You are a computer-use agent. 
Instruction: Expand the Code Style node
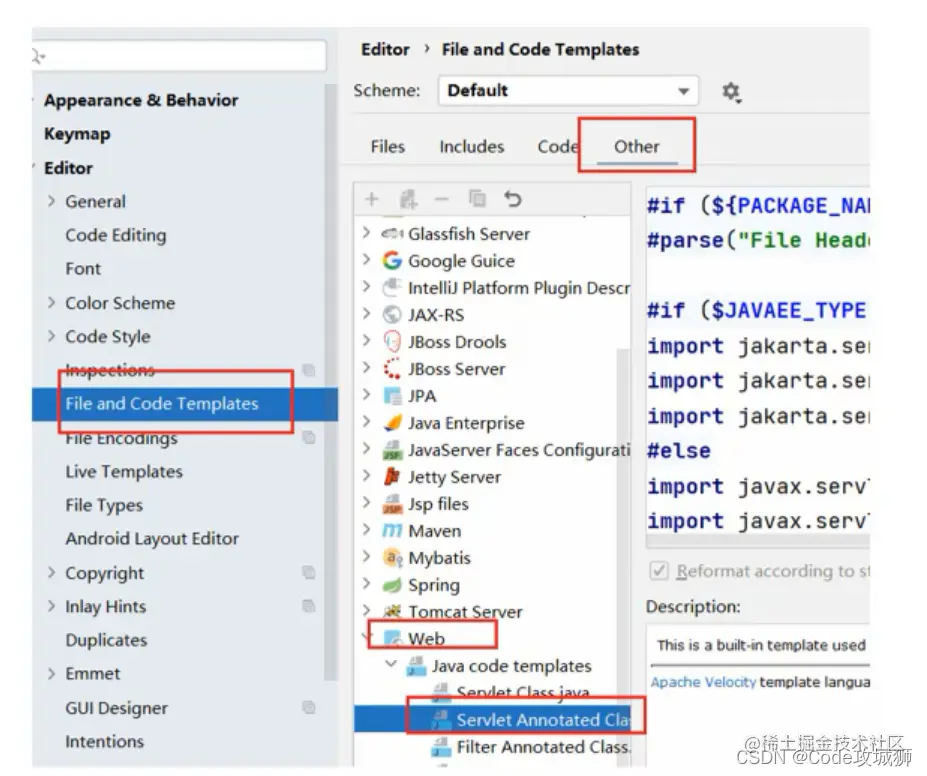tap(51, 336)
